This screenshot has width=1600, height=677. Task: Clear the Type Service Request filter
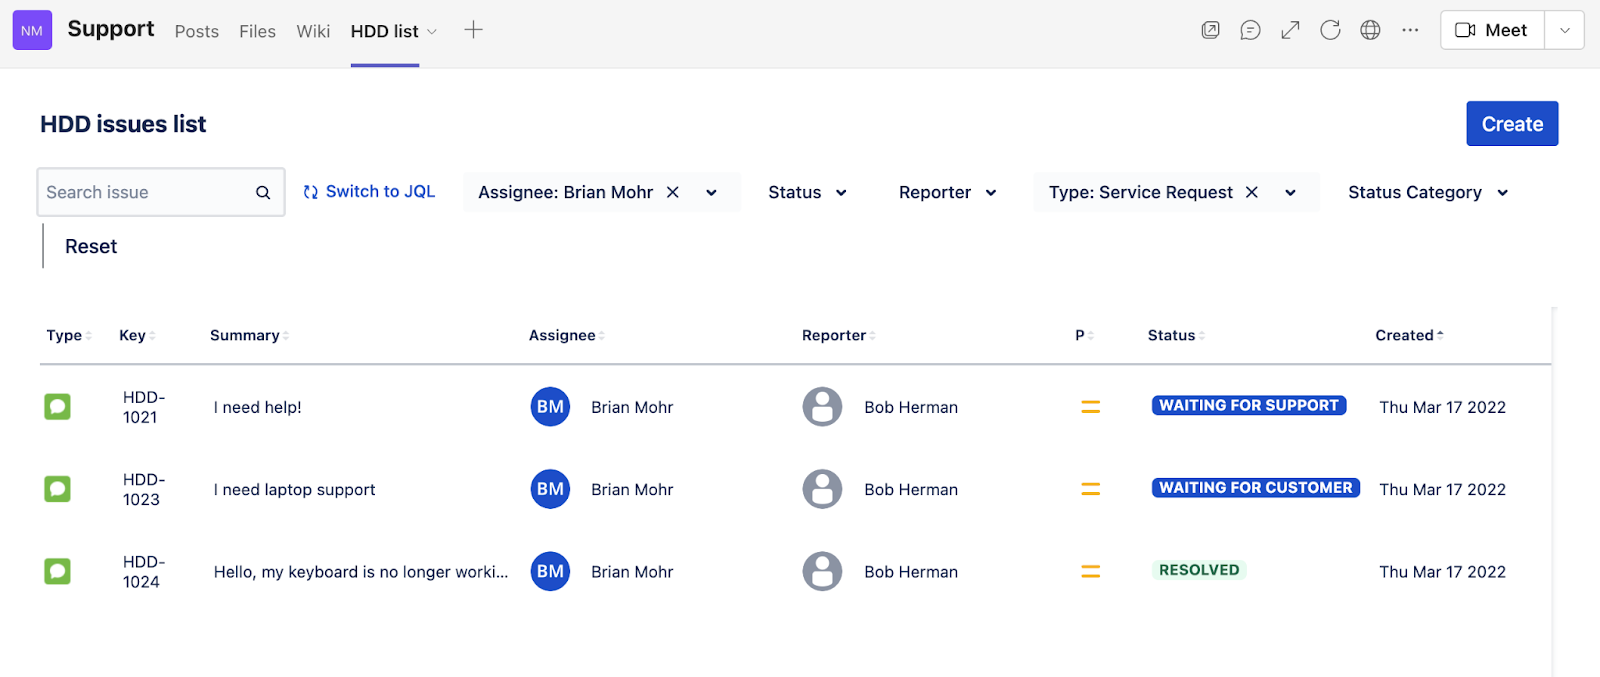[x=1251, y=192]
